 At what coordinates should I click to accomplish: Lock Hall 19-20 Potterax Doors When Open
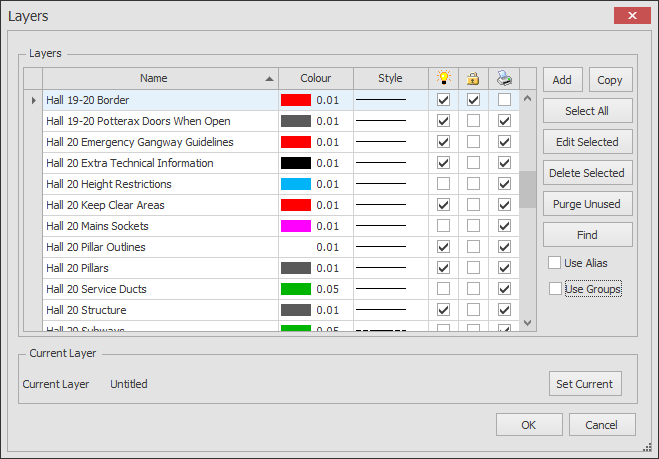pos(473,121)
